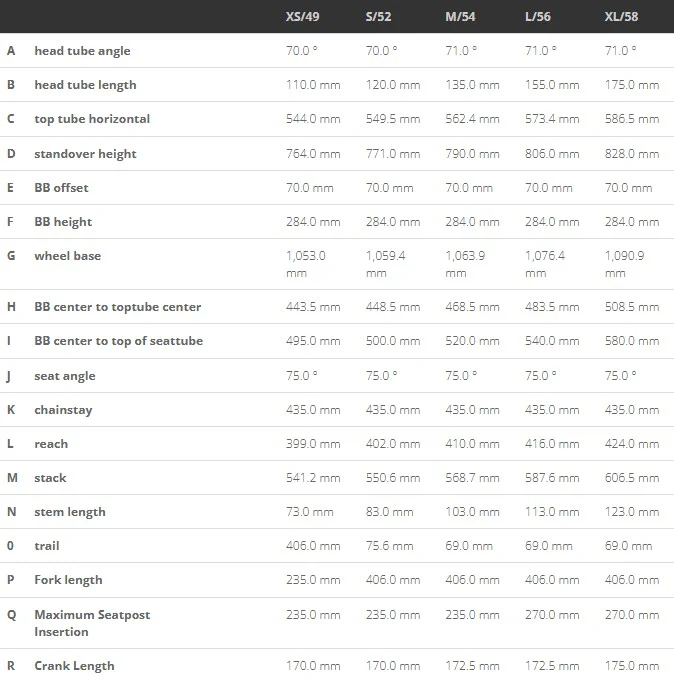This screenshot has width=674, height=682.
Task: Click the Maximum Seatpost Insertion label
Action: 92,623
